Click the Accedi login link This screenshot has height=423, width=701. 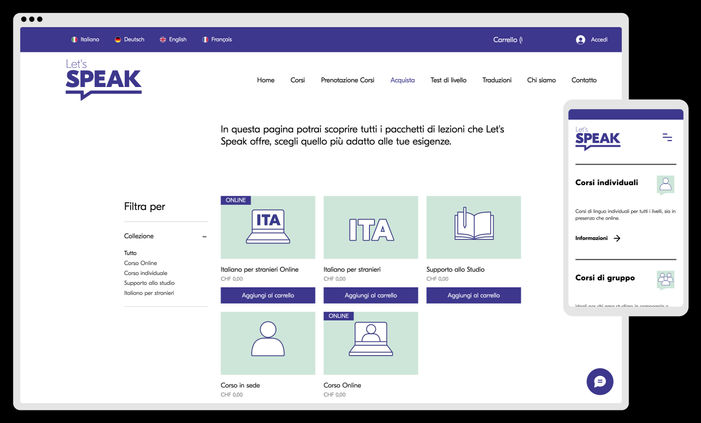(x=599, y=40)
